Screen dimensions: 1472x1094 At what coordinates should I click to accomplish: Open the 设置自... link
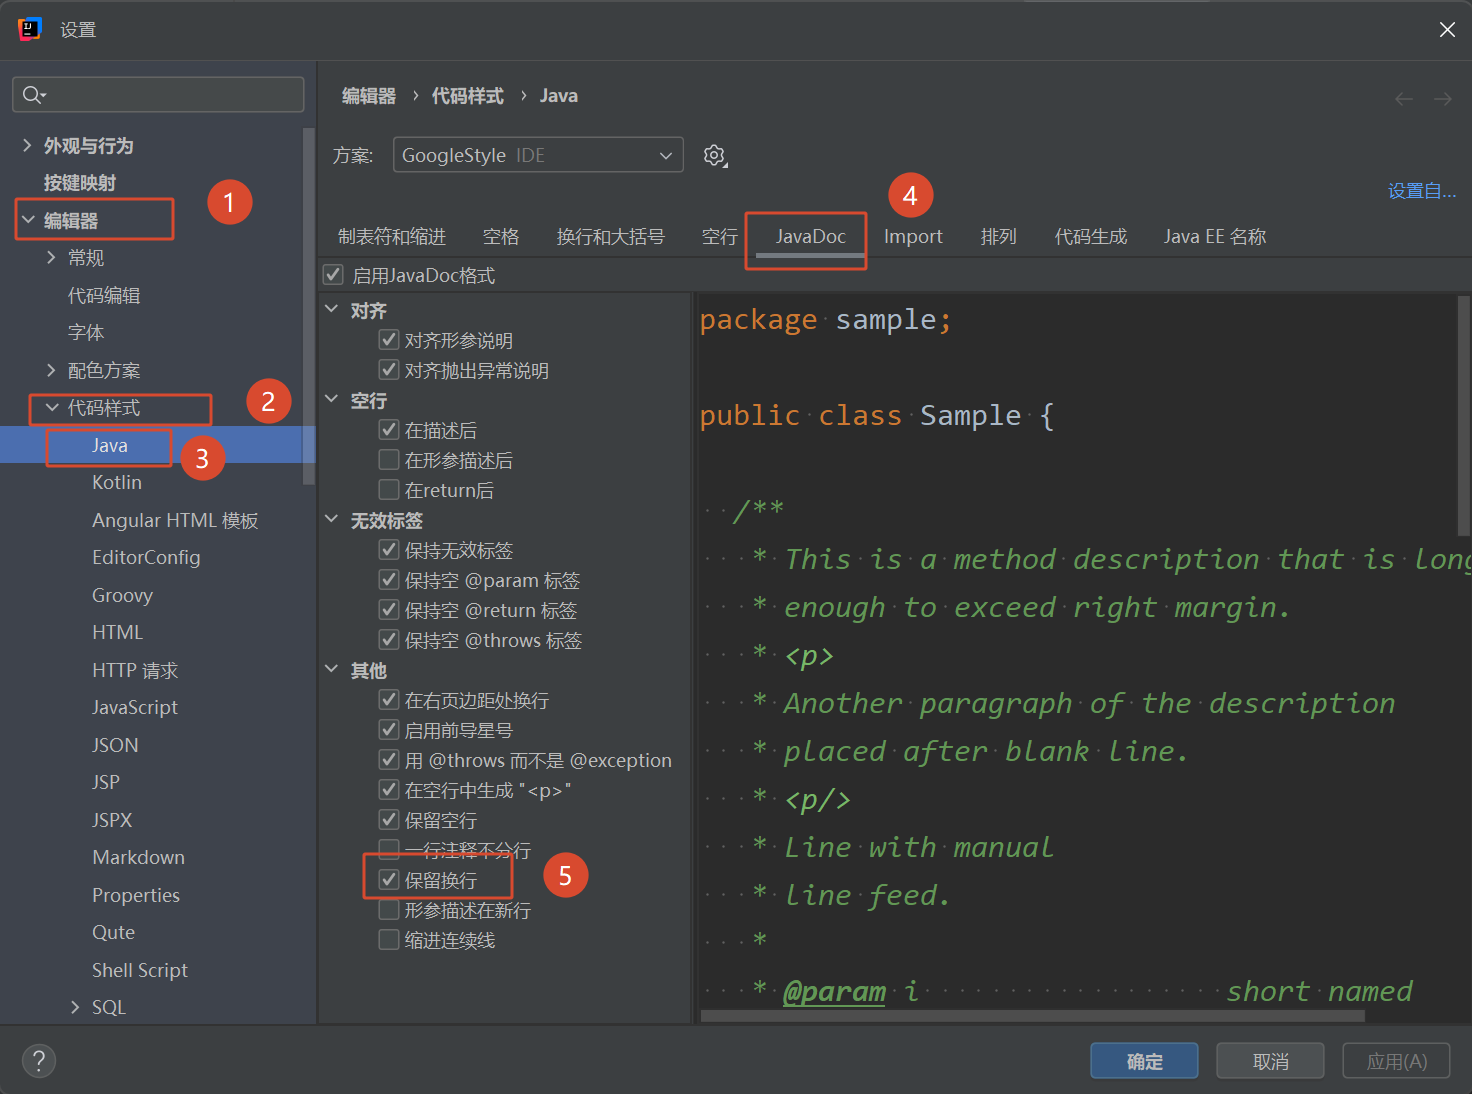point(1421,191)
